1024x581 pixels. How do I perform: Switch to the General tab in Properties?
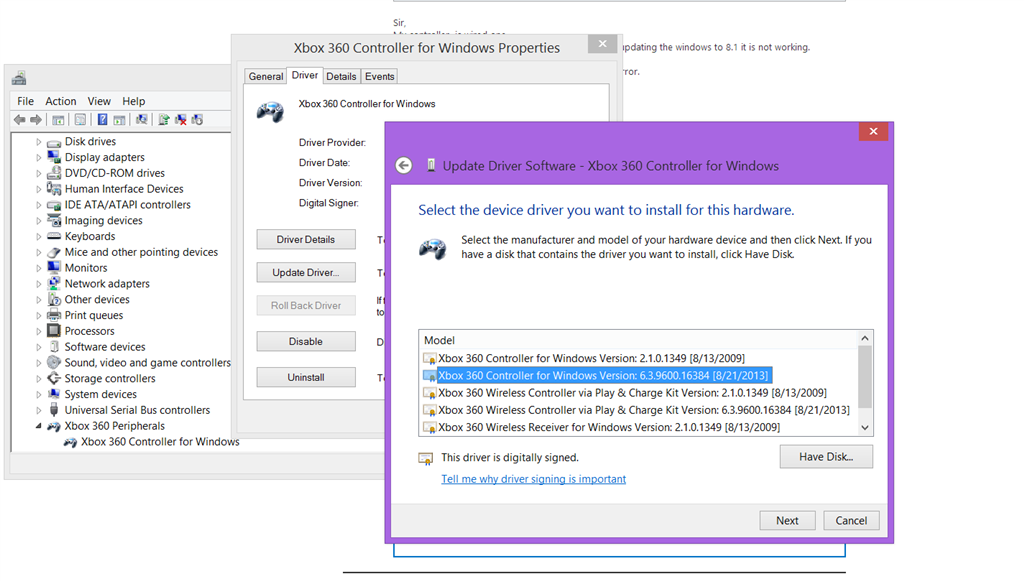pos(266,76)
